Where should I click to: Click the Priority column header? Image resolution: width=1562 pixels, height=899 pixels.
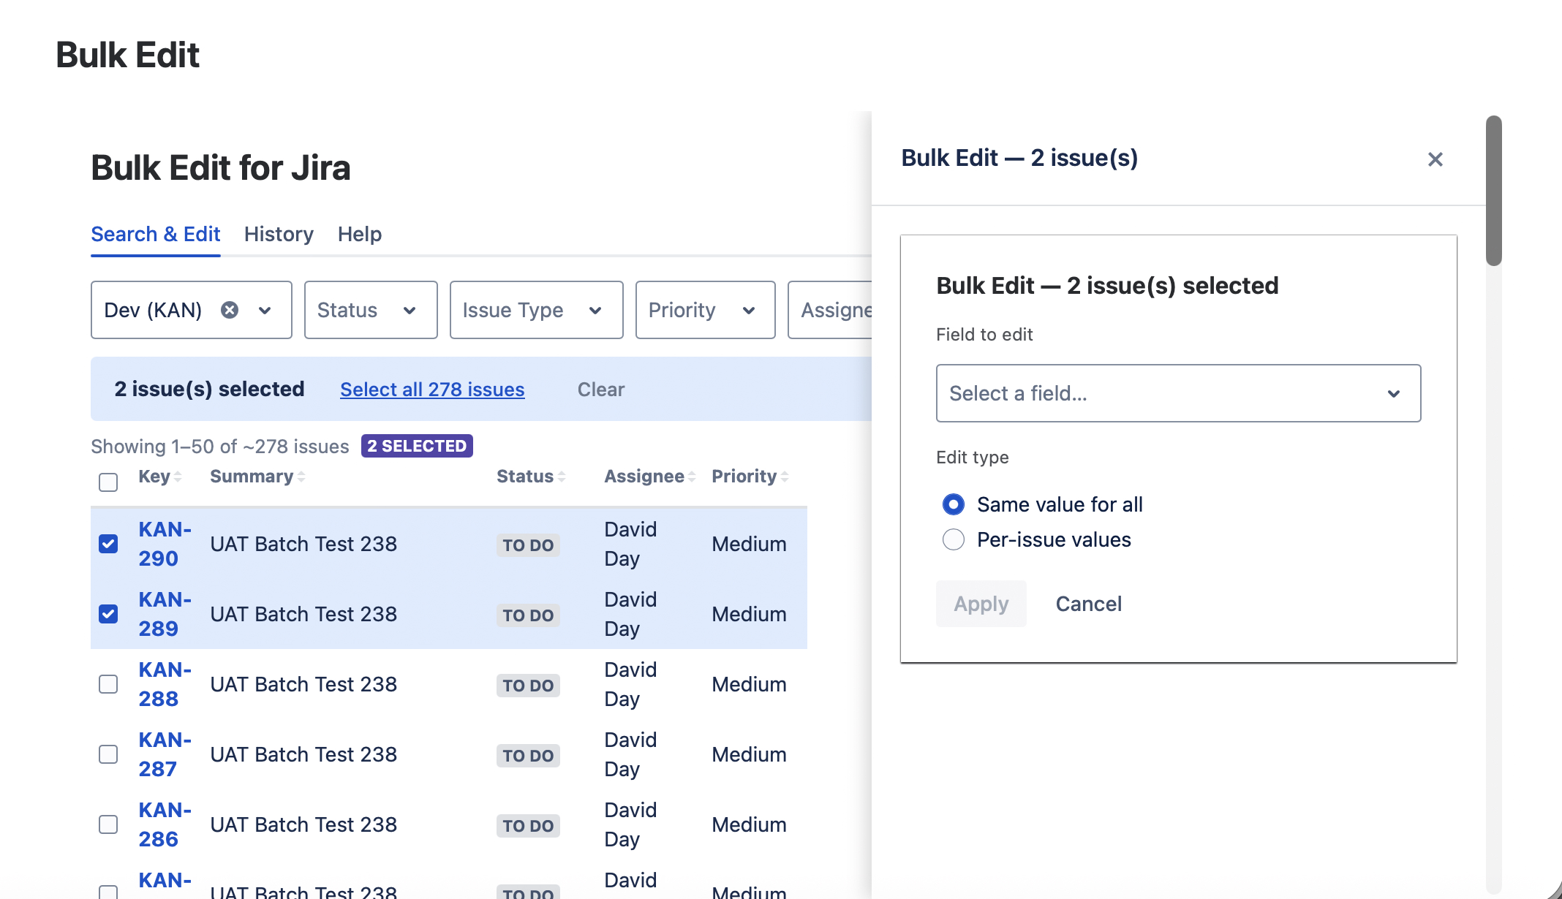coord(744,476)
